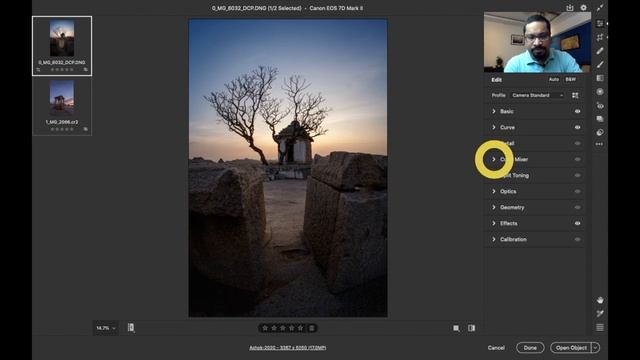The height and width of the screenshot is (360, 640).
Task: Select the Radial Filter tool
Action: point(600,91)
